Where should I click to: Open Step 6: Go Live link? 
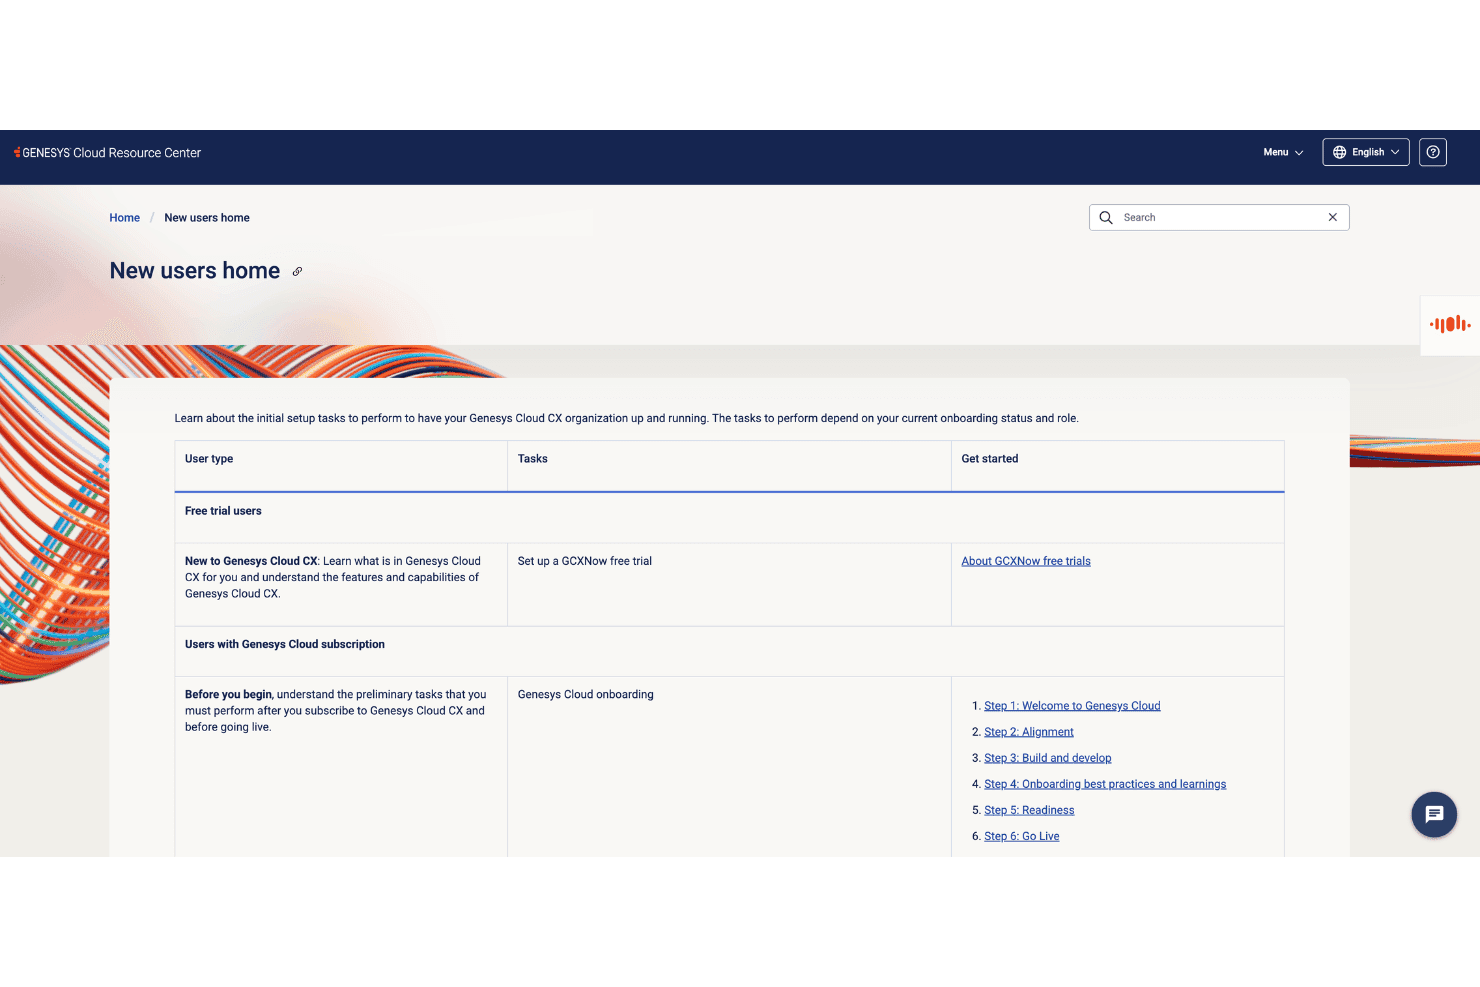(1022, 836)
